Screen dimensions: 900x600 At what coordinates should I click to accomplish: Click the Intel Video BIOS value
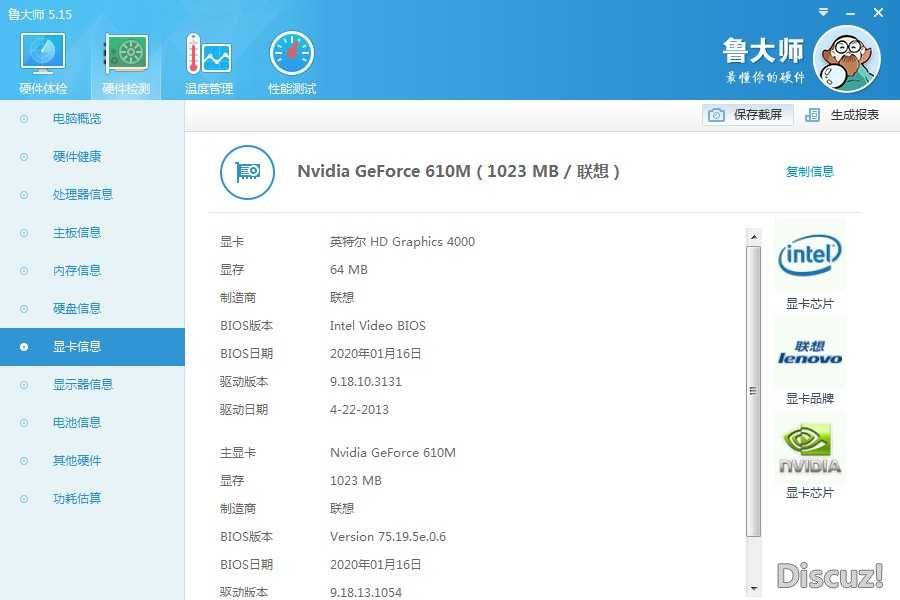(x=378, y=326)
